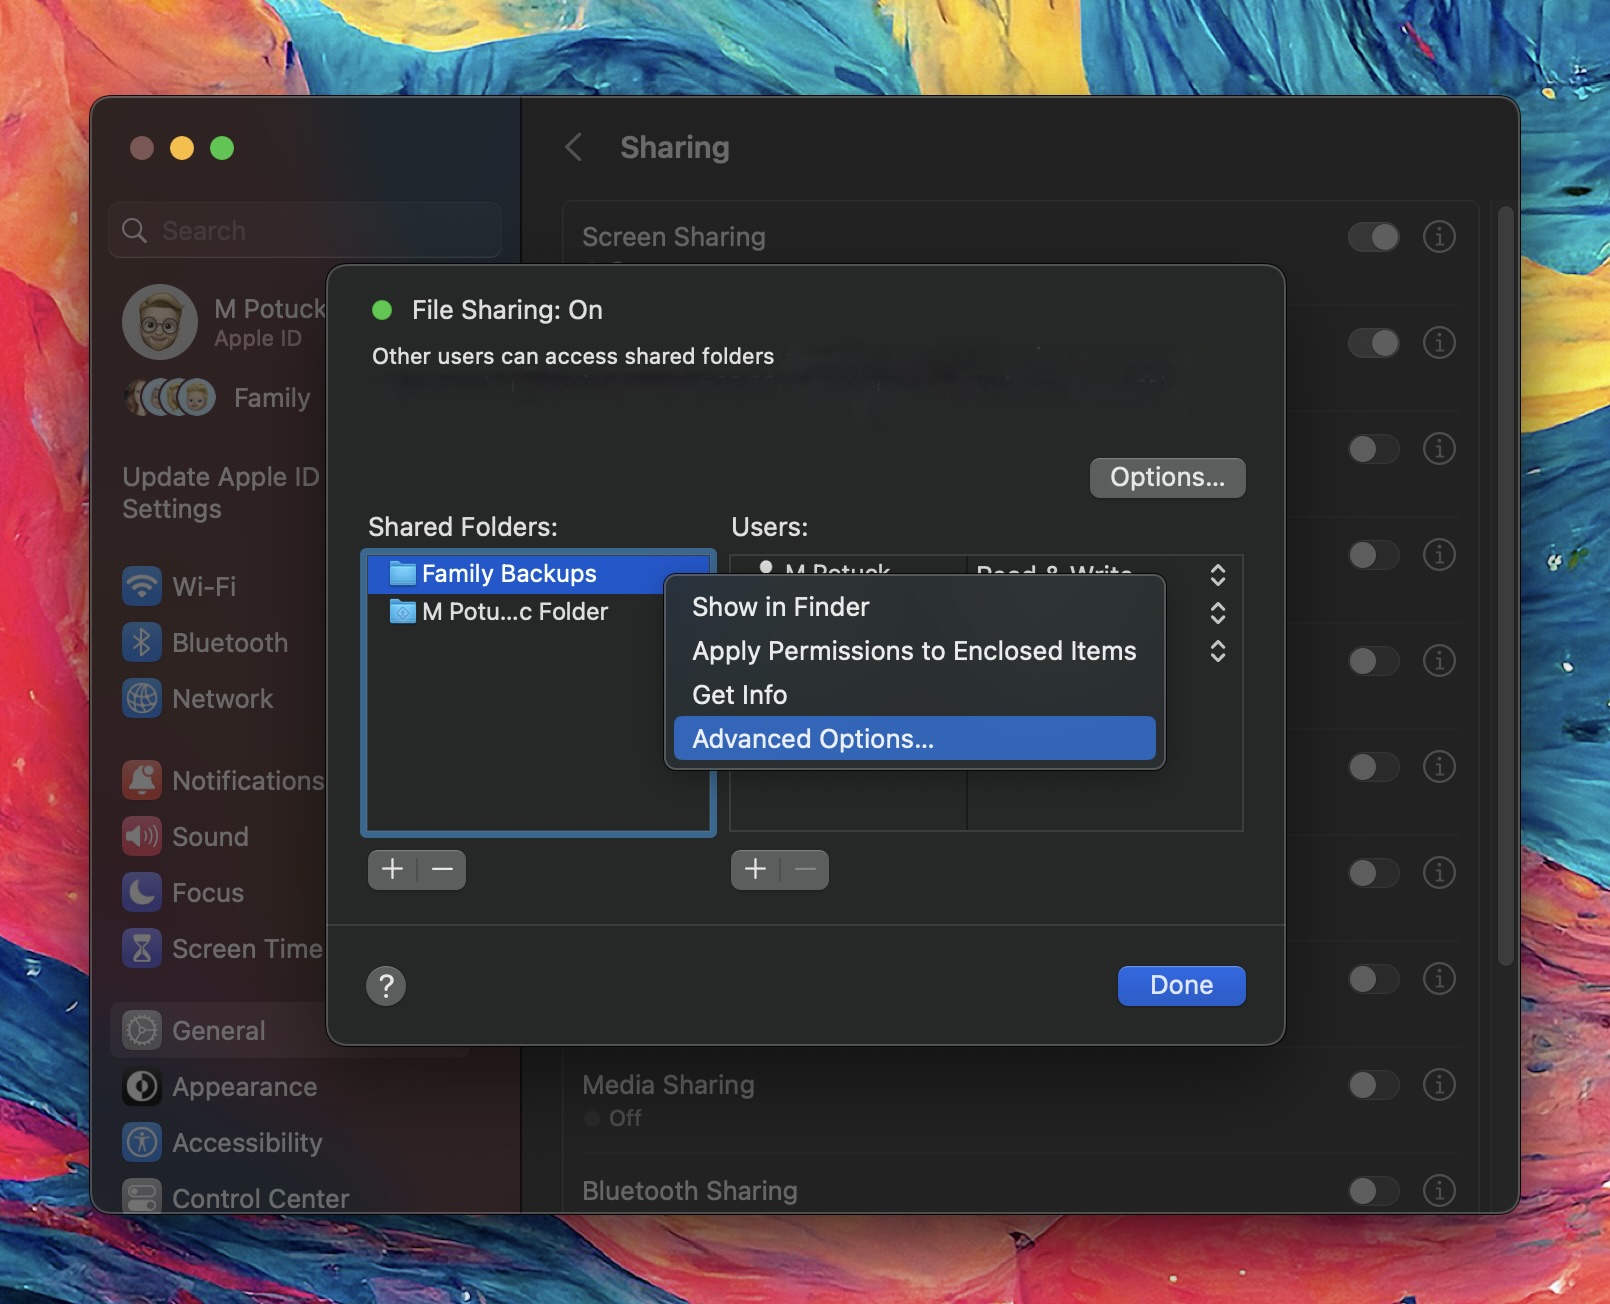Toggle Screen Sharing on

[1374, 237]
